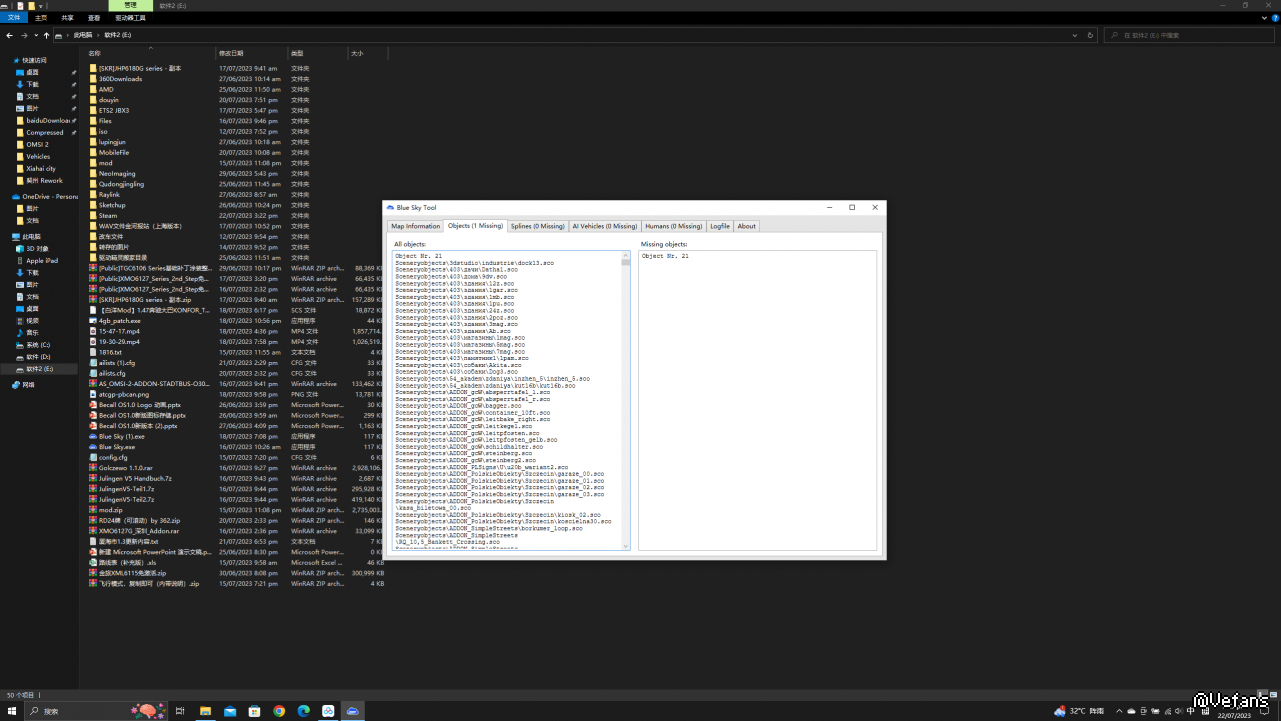
Task: Open the address bar history dropdown
Action: click(x=1075, y=35)
